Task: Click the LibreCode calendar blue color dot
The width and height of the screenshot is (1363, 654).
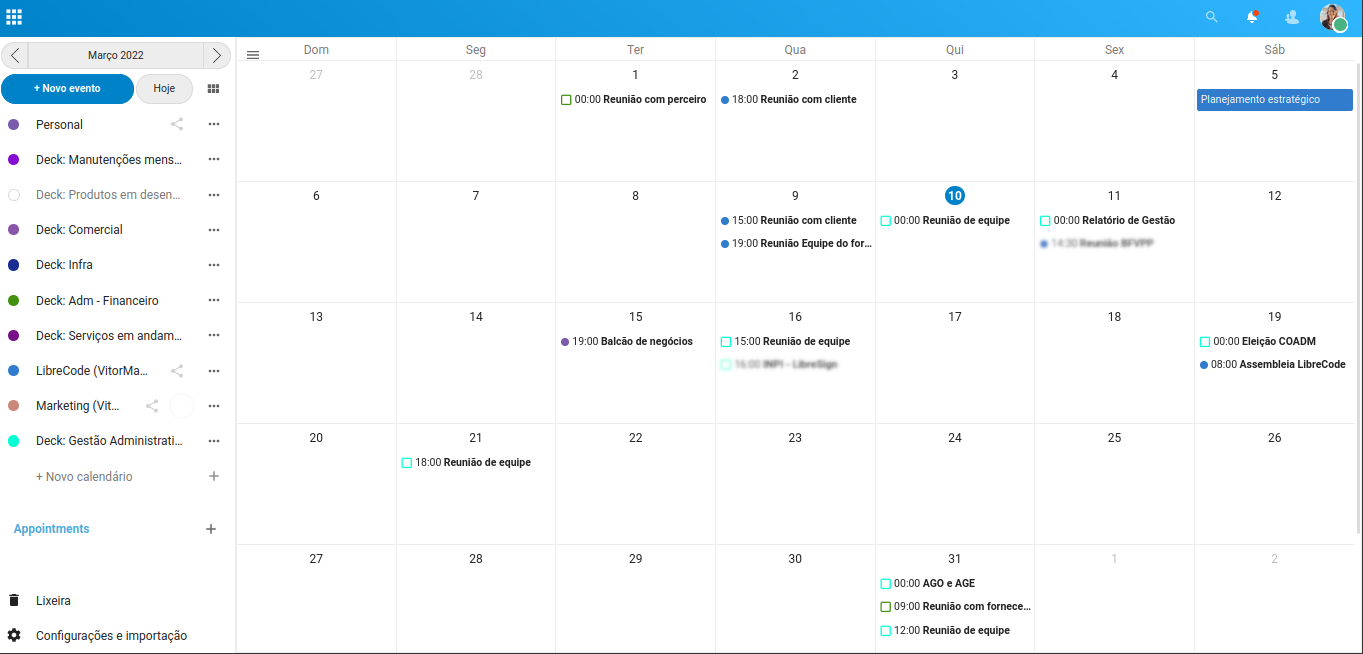Action: pos(14,371)
